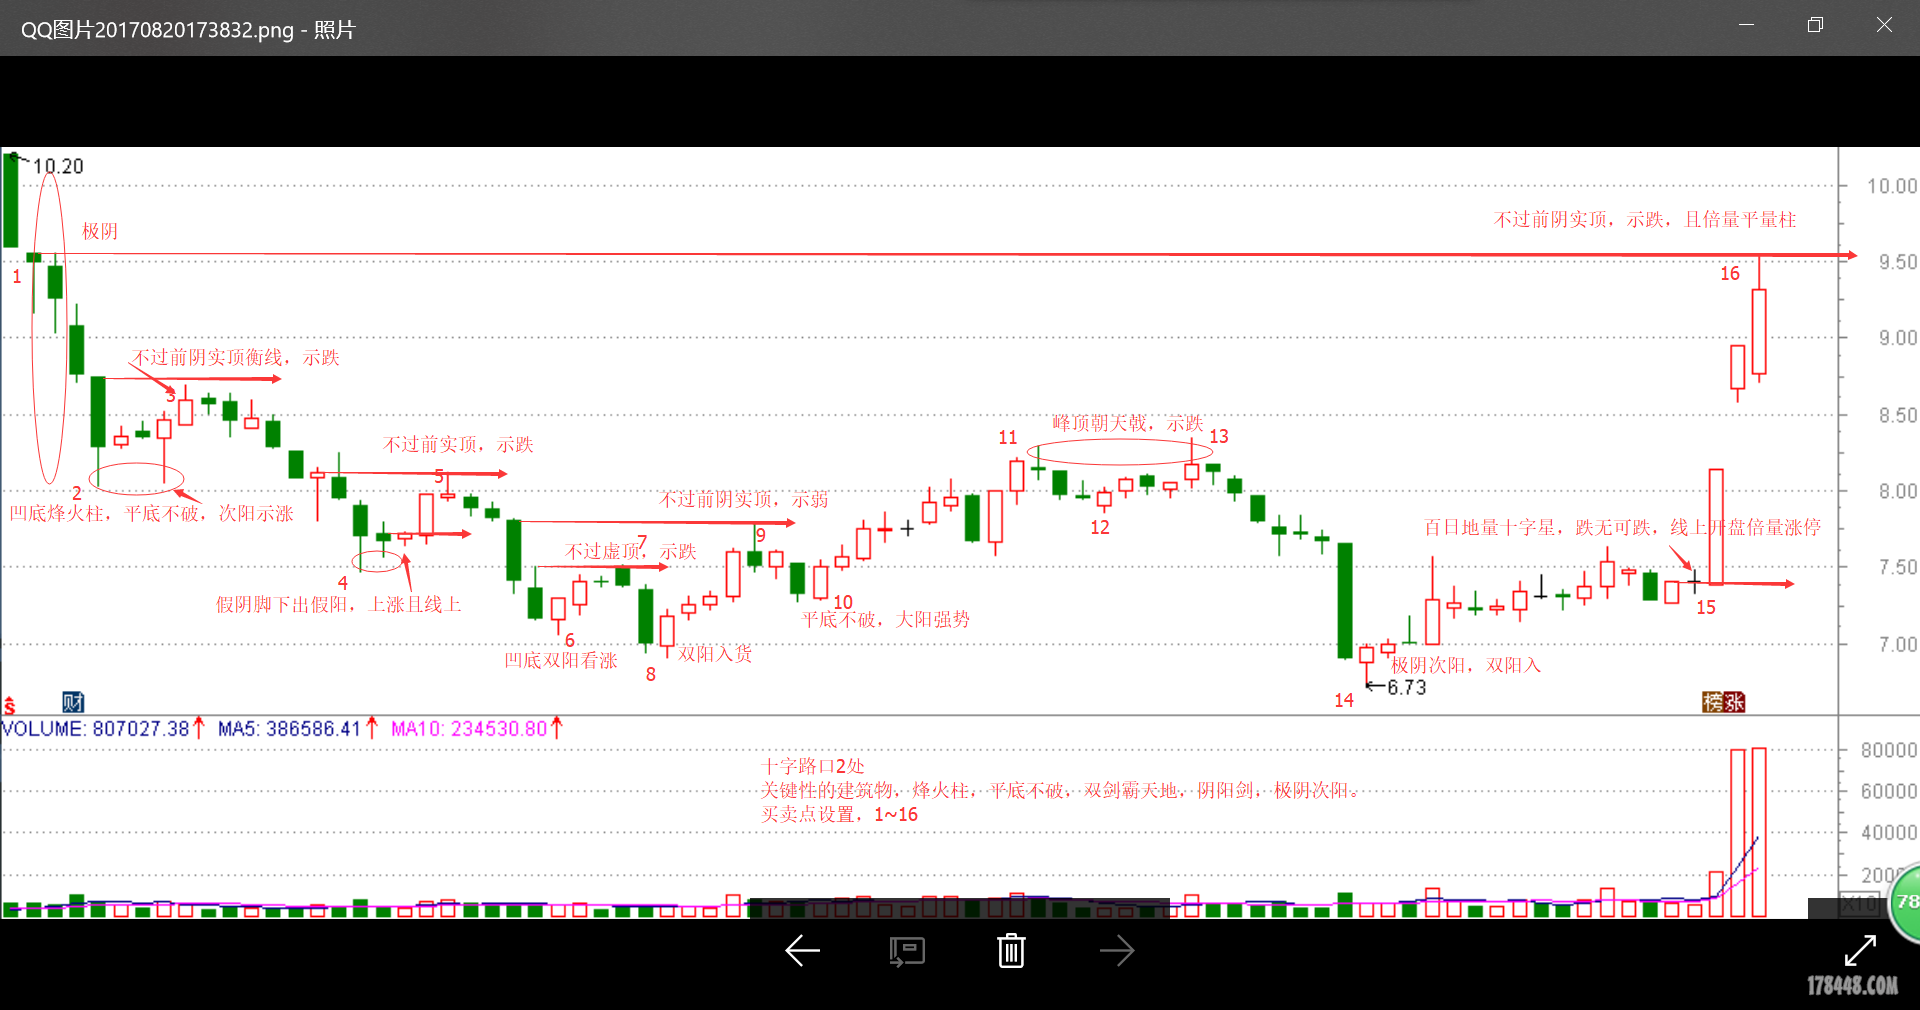
Task: Click the 峰顶朝天戟,示跌 annotation
Action: click(1127, 423)
